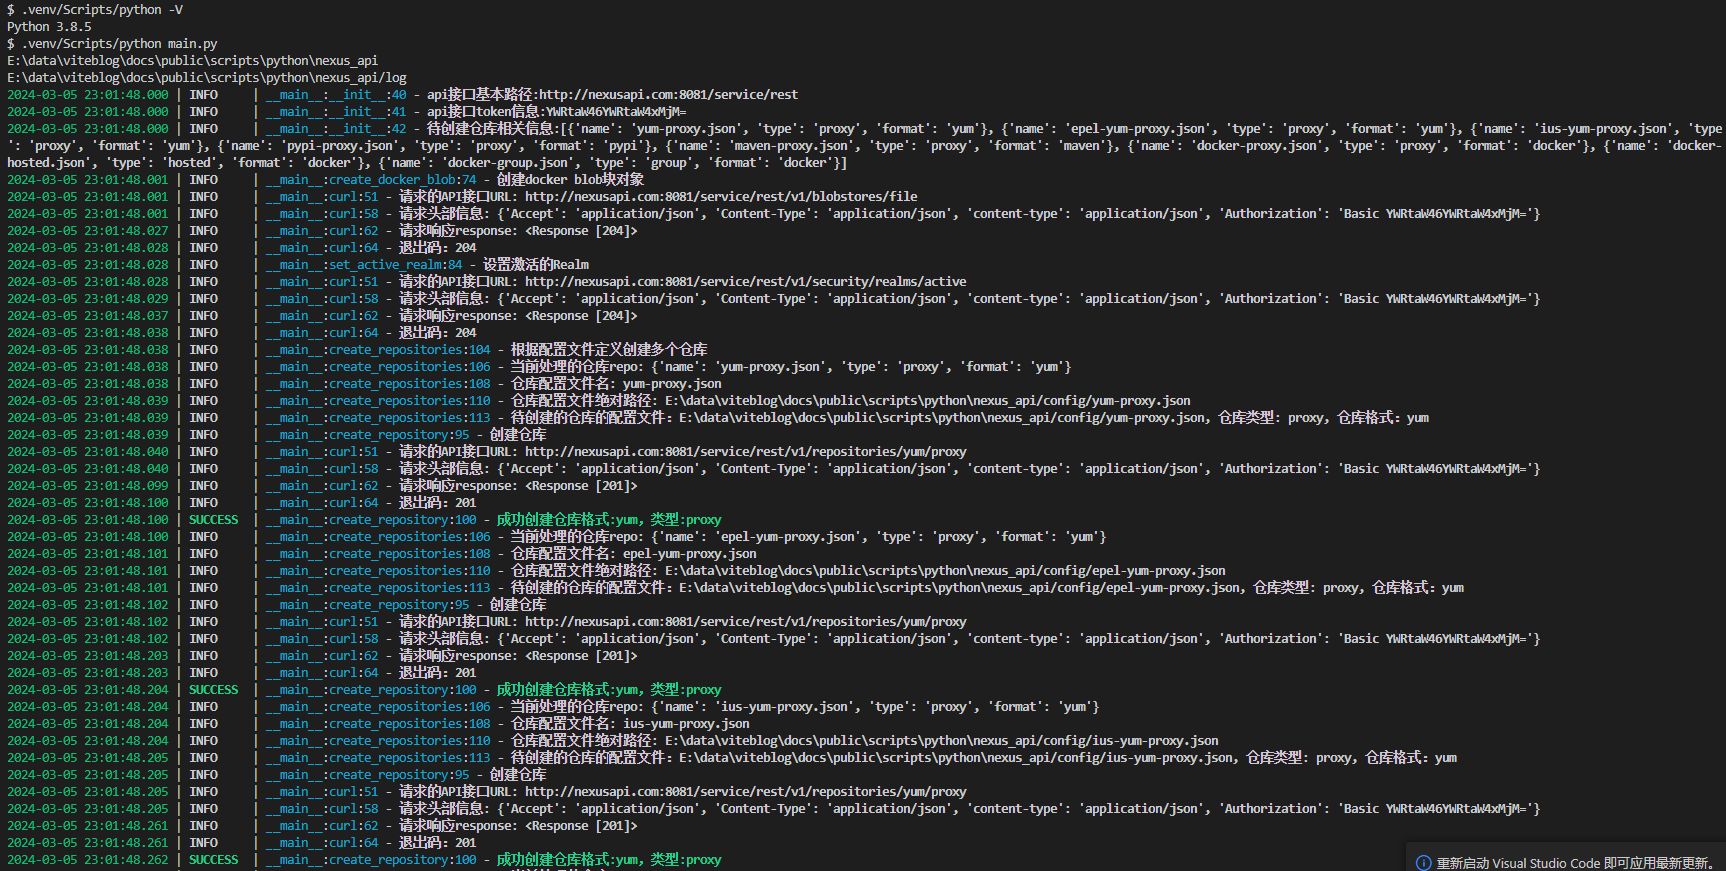Image resolution: width=1726 pixels, height=871 pixels.
Task: Click the SUCCESS label on the 23:01:48.262 row
Action: pos(214,860)
